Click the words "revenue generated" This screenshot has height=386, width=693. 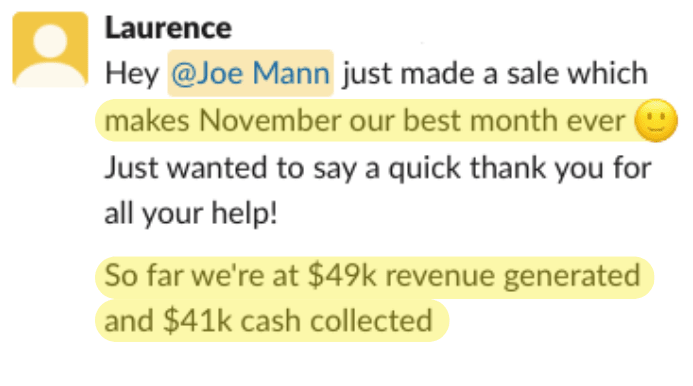pos(513,276)
